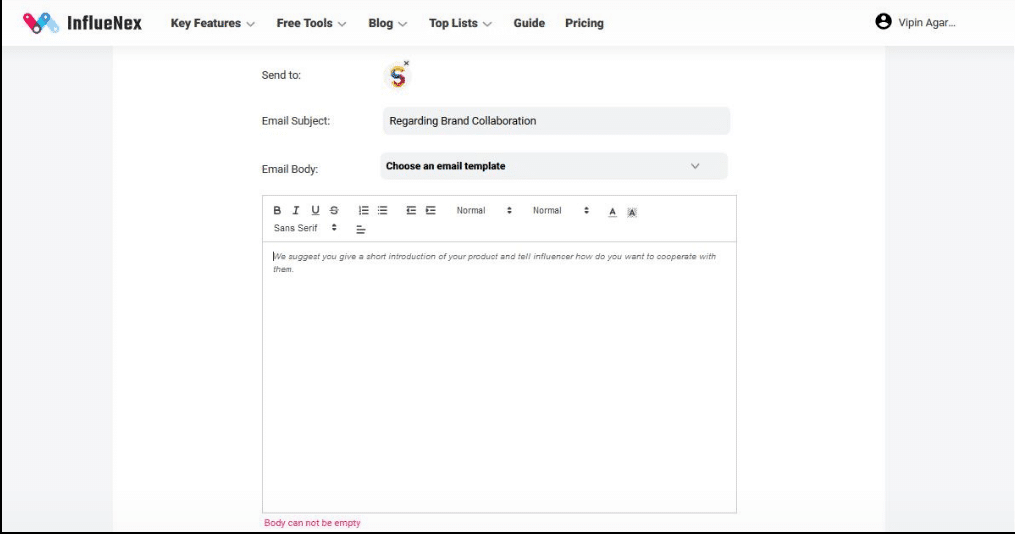1015x534 pixels.
Task: Click the Vipin Agar... account name
Action: point(926,23)
